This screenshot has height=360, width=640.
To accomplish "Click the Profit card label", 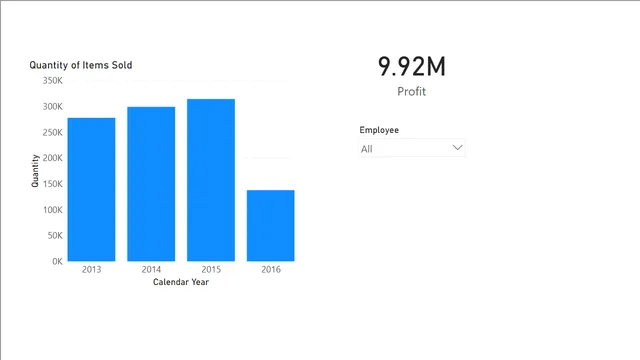I will 411,91.
